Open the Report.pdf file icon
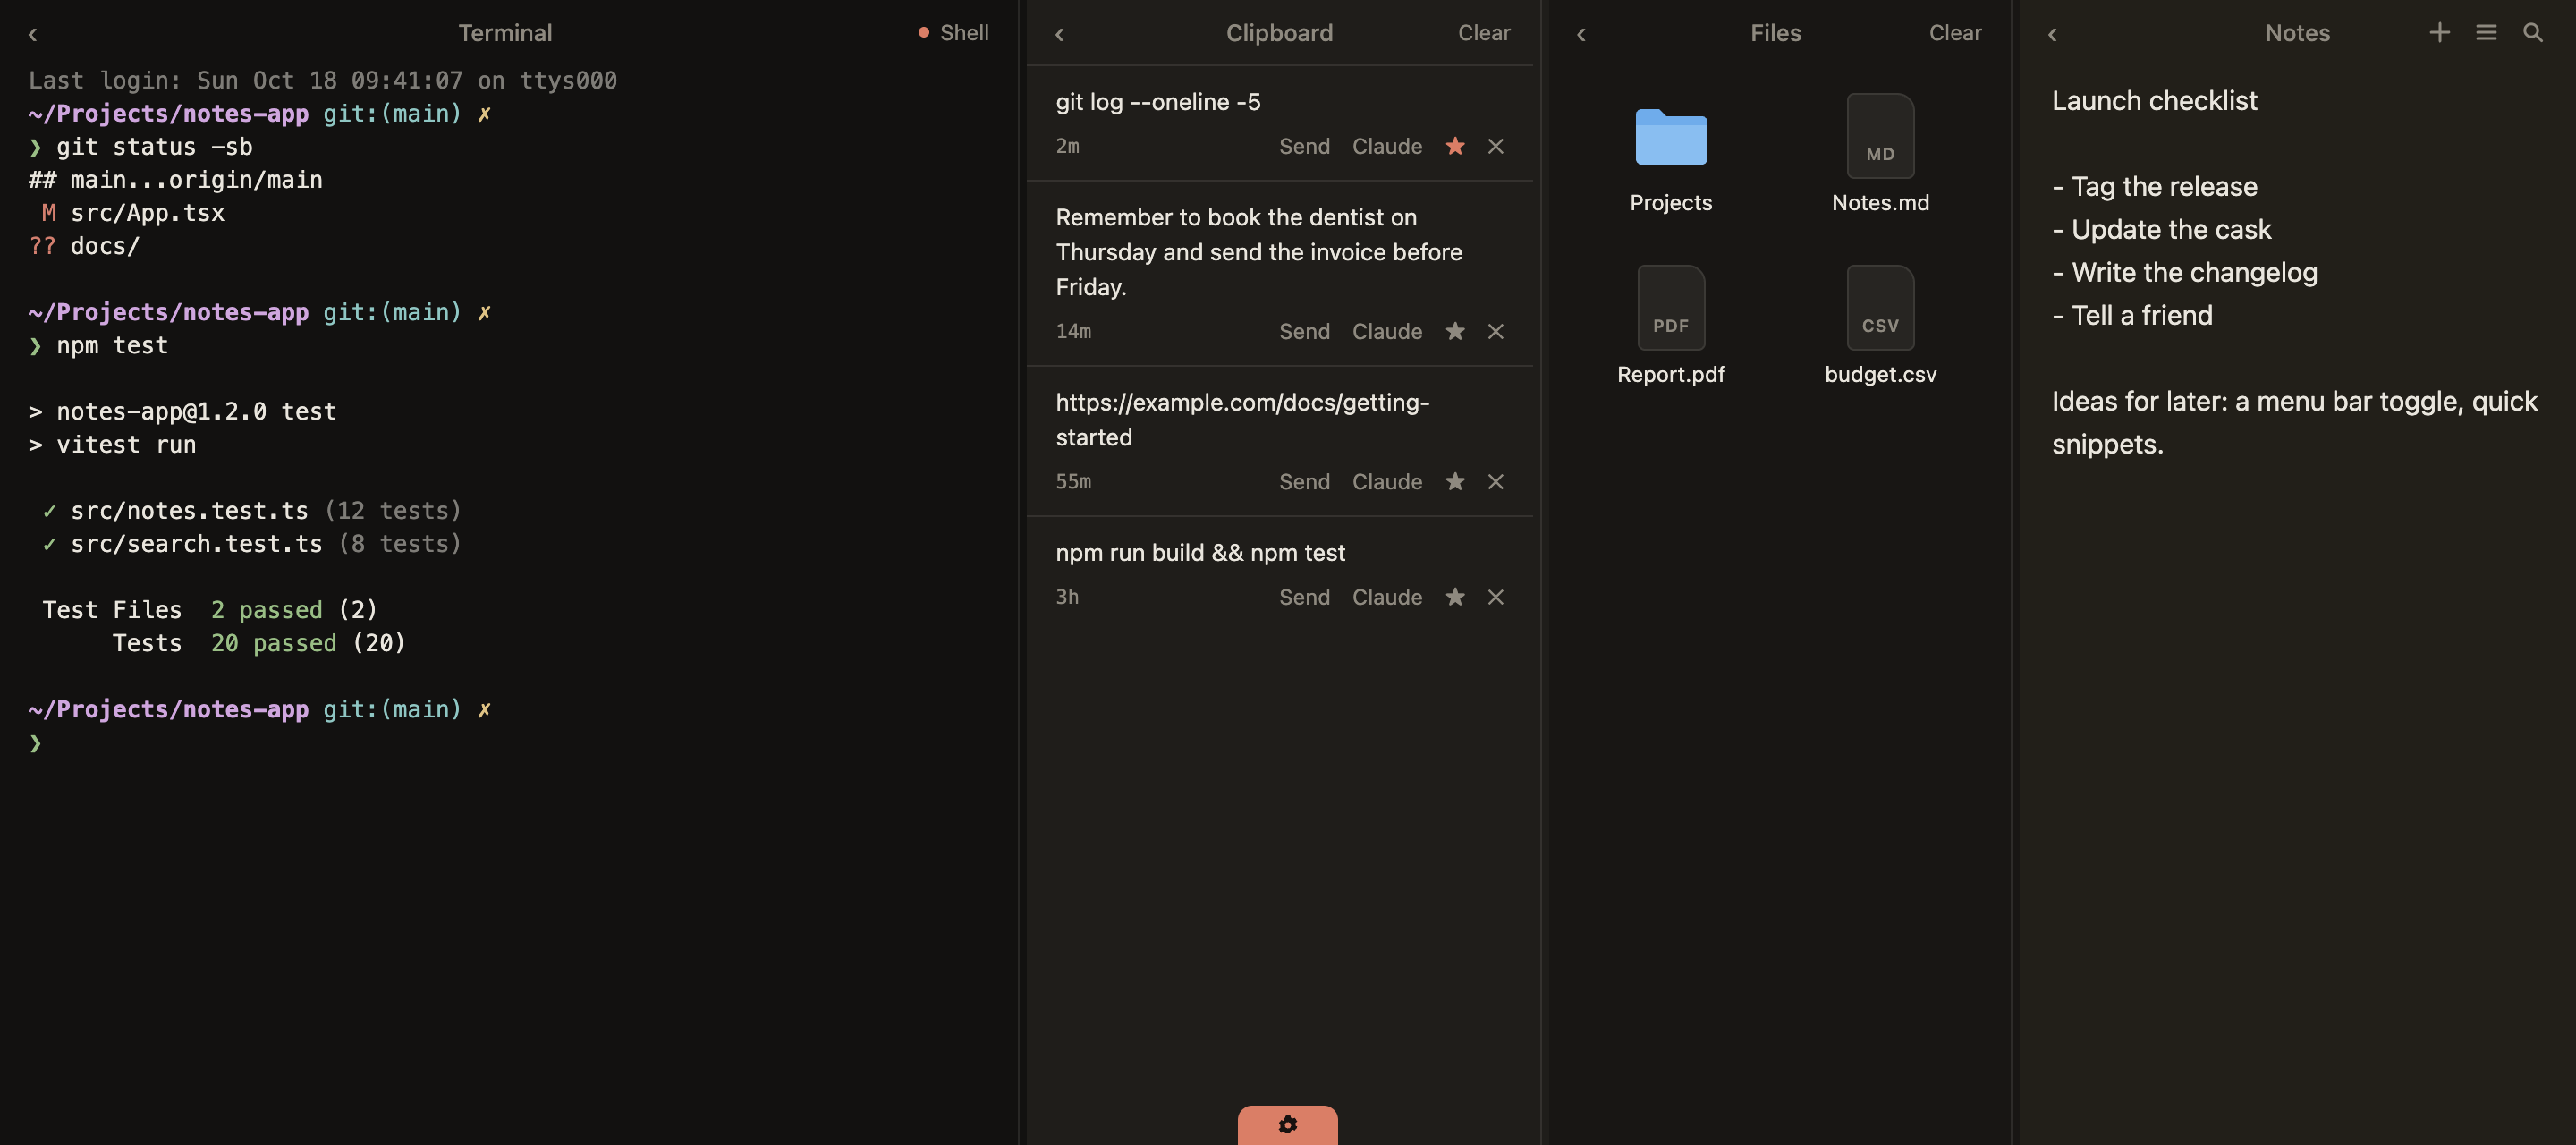The image size is (2576, 1145). 1671,308
